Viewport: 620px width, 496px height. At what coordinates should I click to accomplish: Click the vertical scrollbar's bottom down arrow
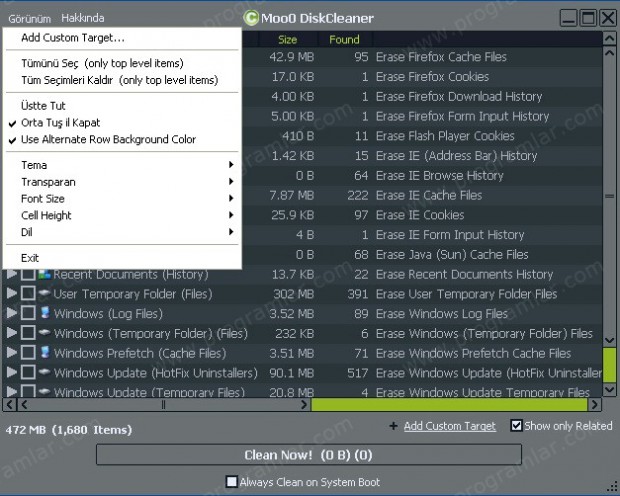click(x=609, y=390)
